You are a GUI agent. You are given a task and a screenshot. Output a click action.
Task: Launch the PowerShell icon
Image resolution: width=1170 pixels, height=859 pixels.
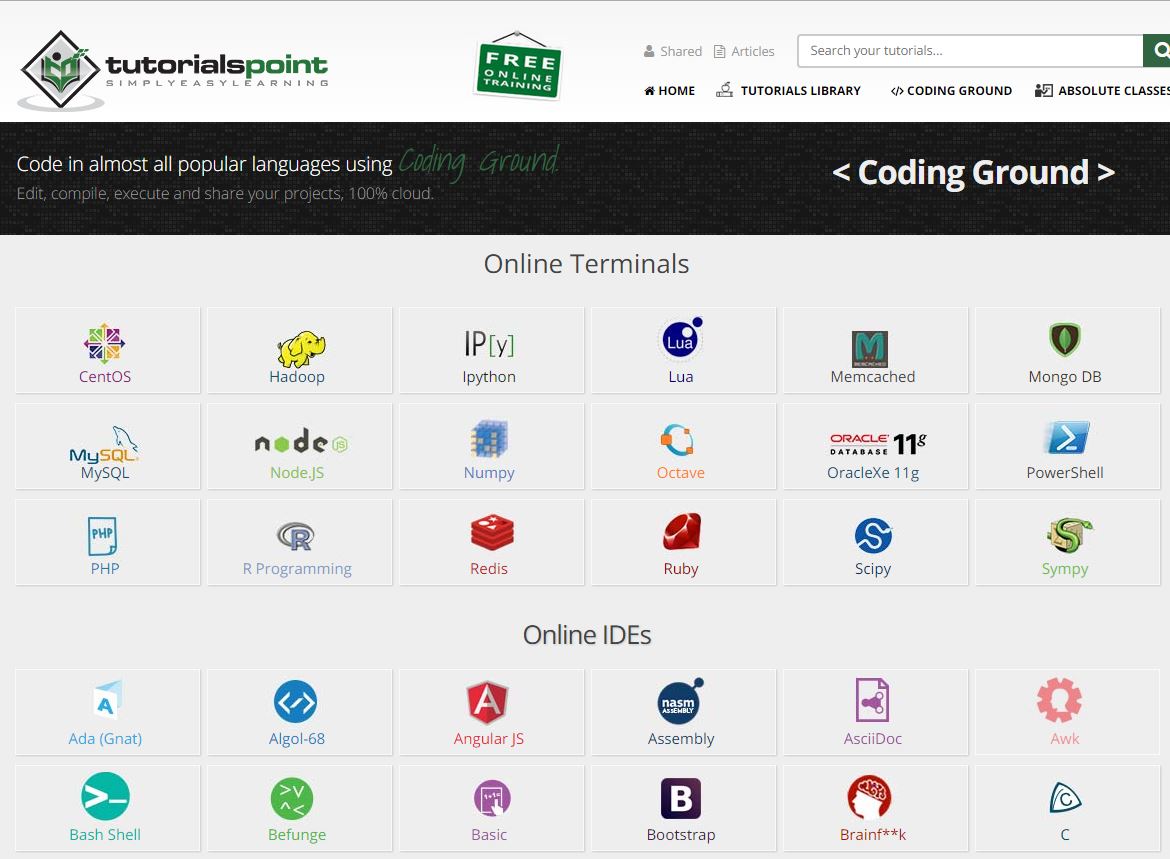(x=1068, y=438)
